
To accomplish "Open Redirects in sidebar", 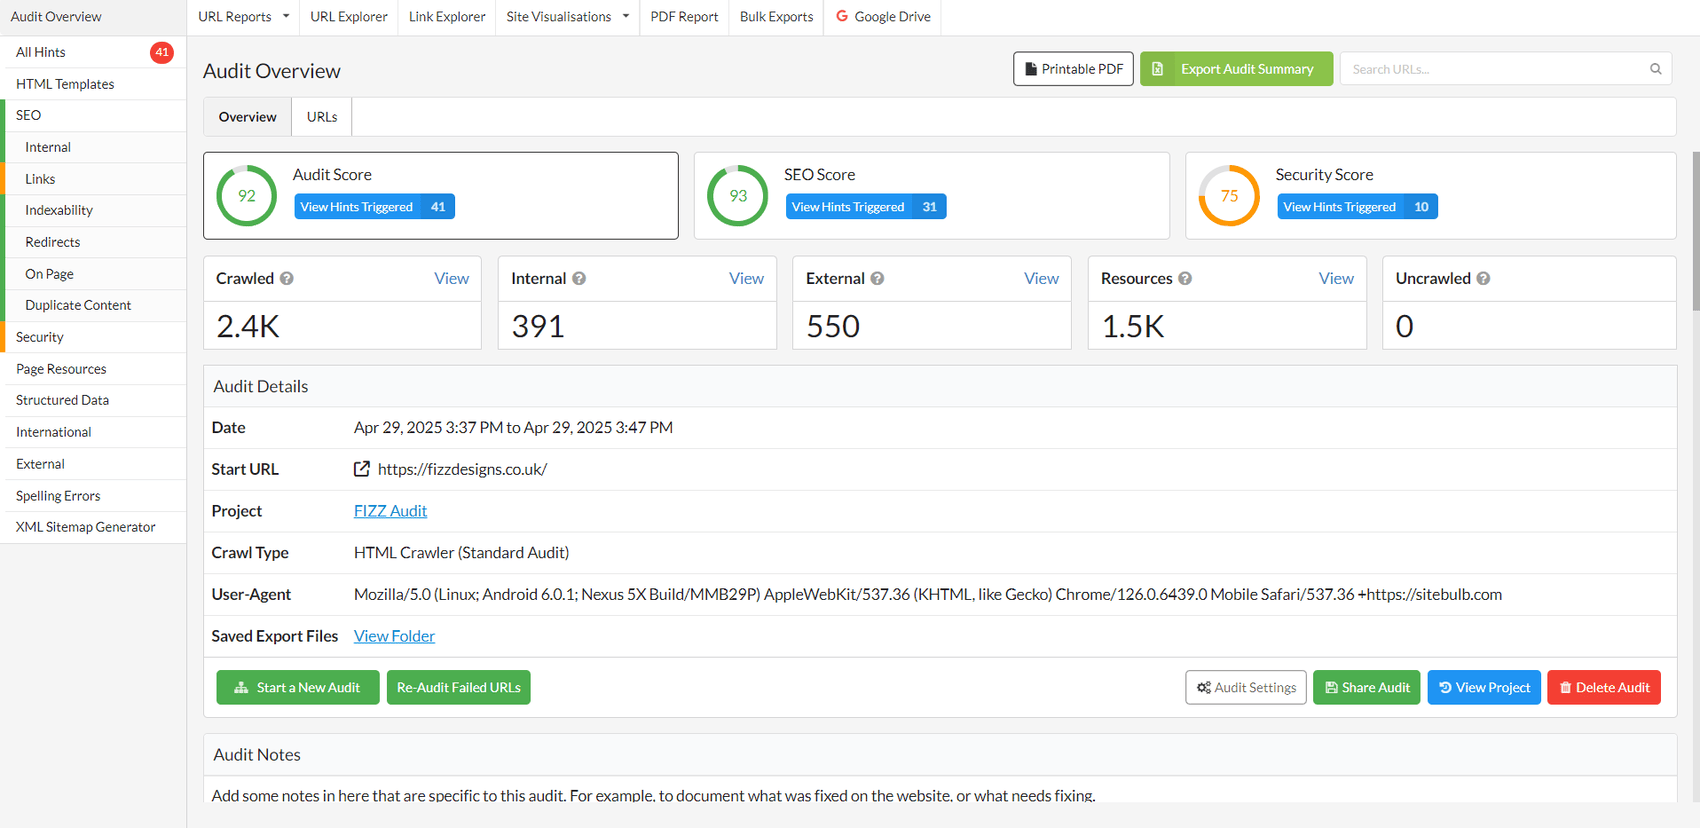I will click(x=93, y=242).
